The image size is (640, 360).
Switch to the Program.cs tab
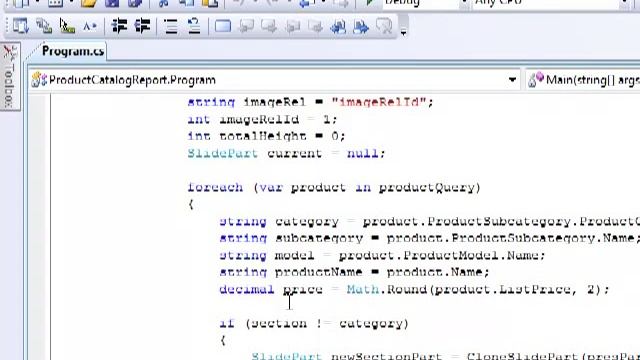(x=73, y=51)
